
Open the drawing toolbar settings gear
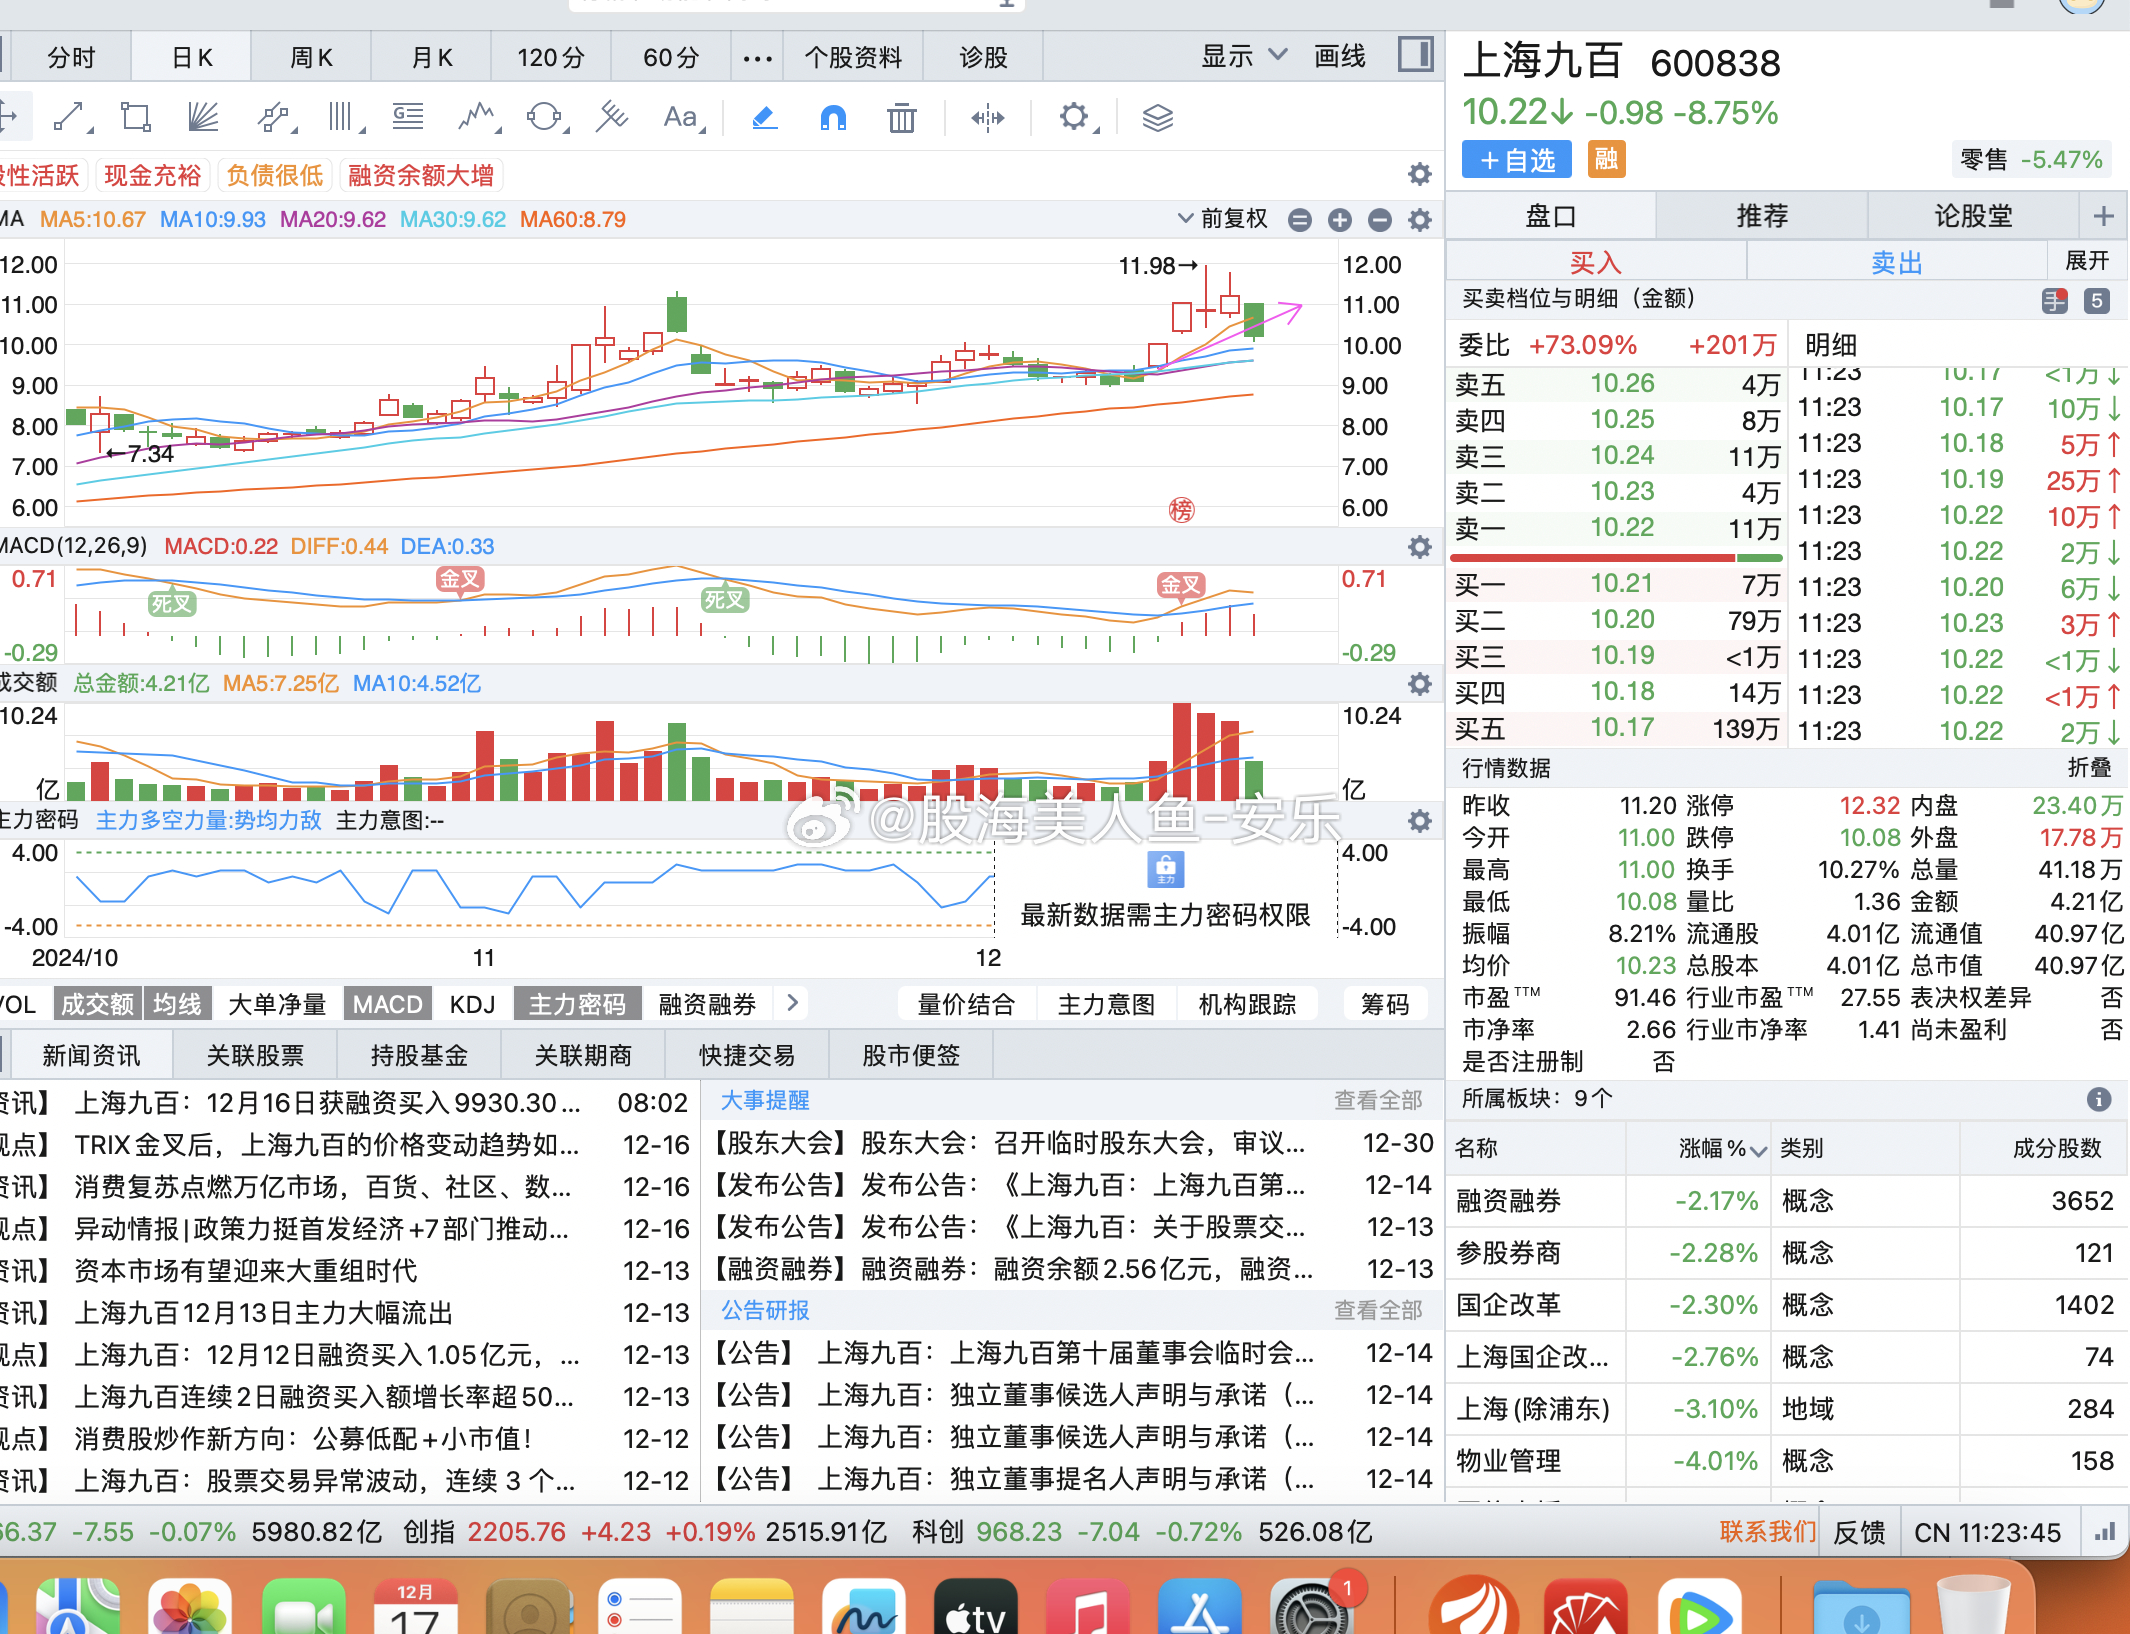click(x=1076, y=118)
